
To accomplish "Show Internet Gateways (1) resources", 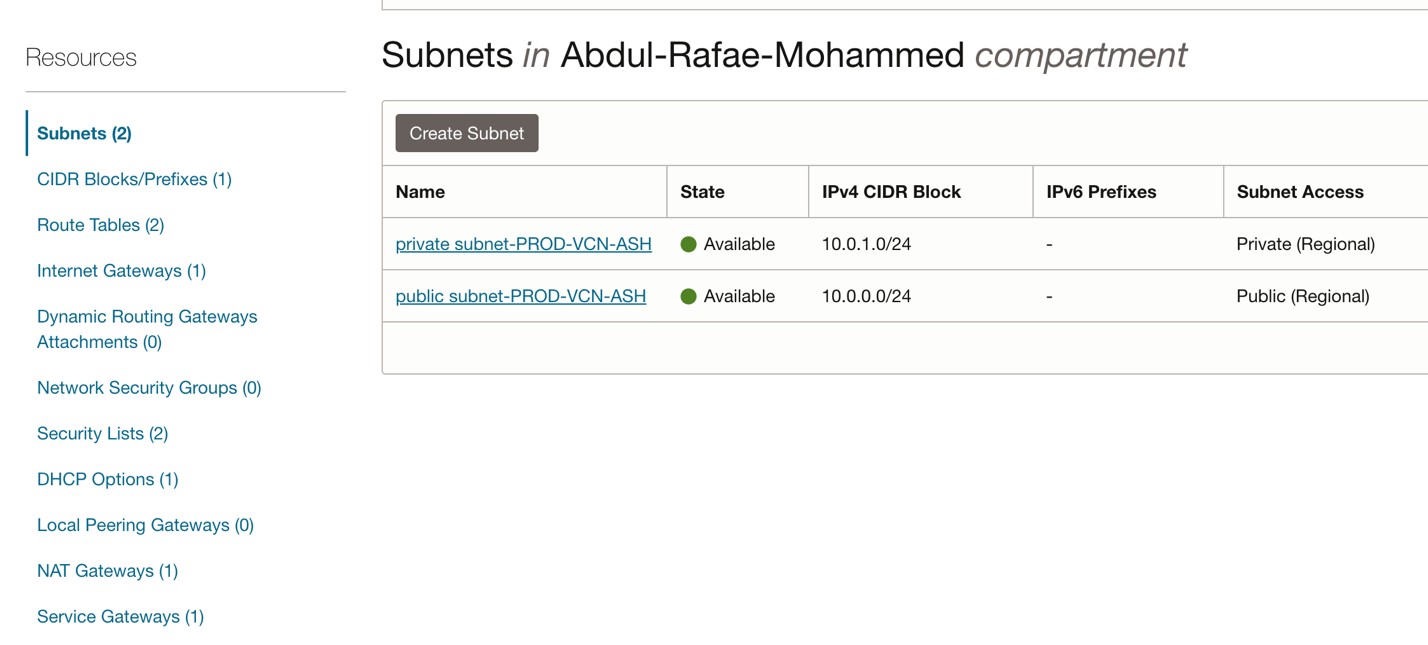I will 121,271.
